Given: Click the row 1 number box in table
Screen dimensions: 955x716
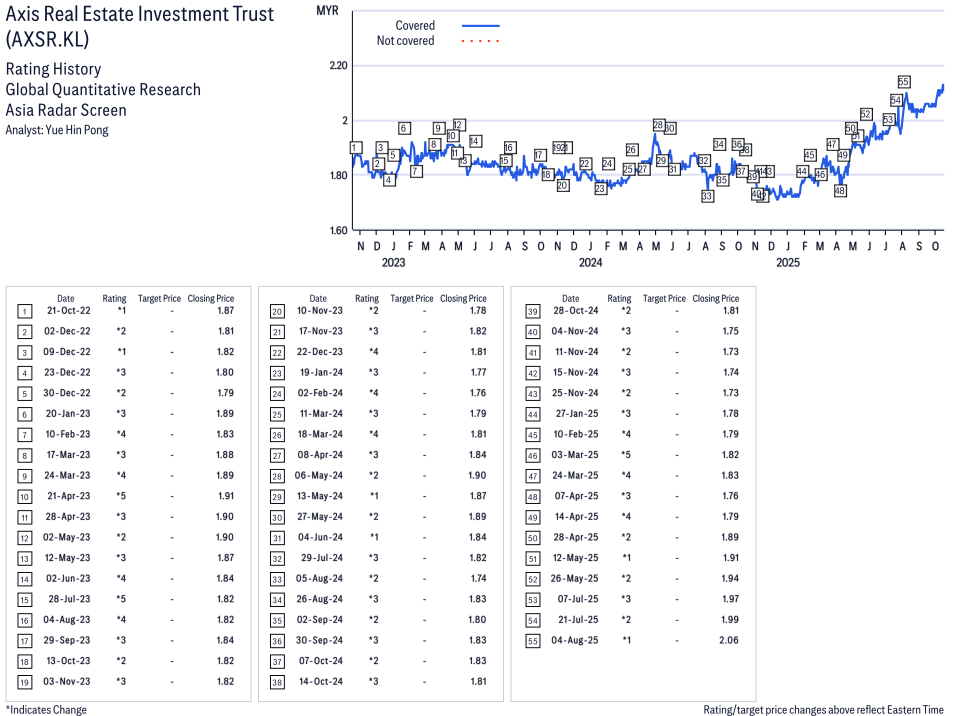Looking at the screenshot, I should coord(24,312).
